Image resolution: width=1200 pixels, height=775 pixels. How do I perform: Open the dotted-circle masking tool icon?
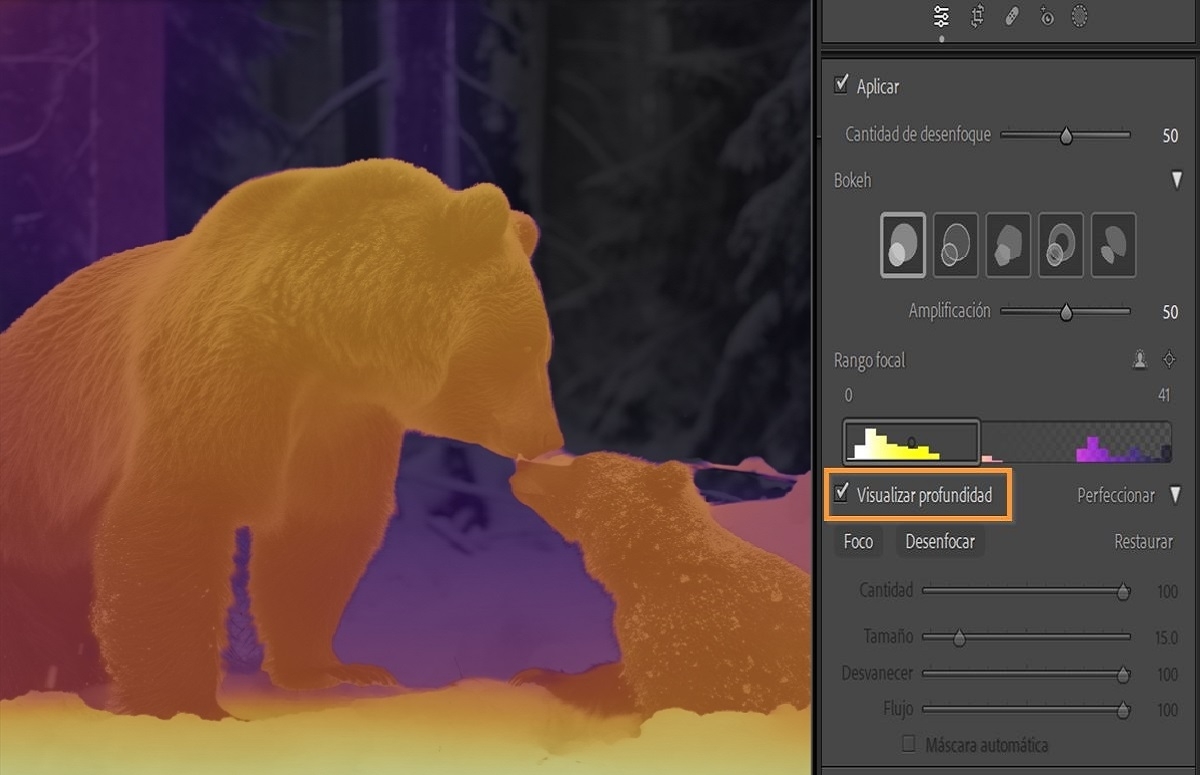click(x=1080, y=16)
